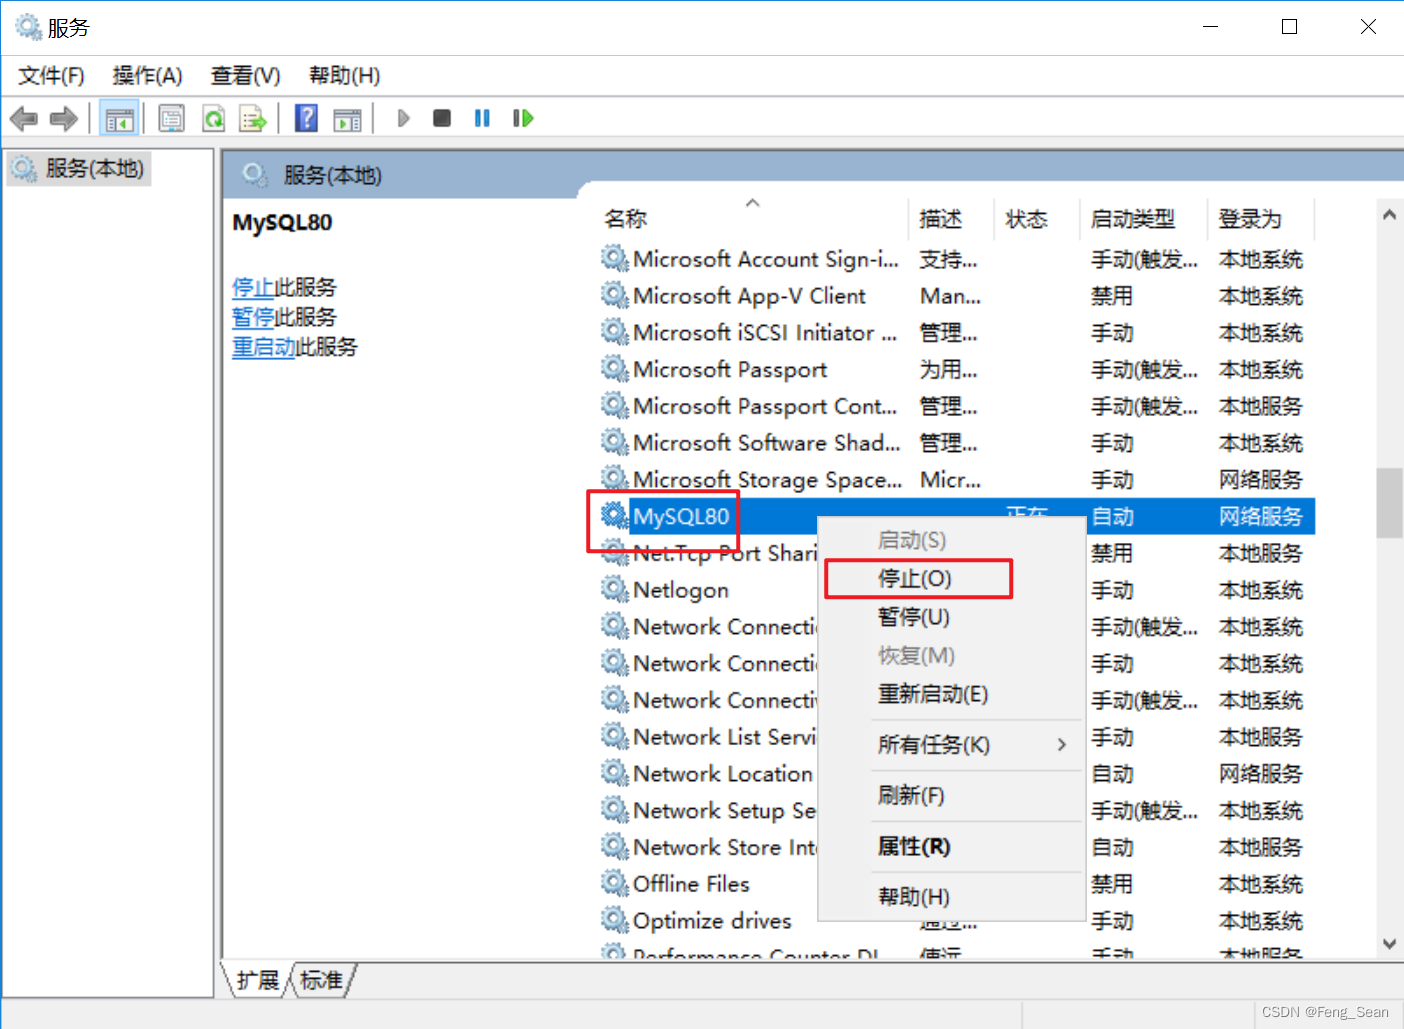
Task: Click the blue Help question mark icon
Action: point(306,119)
